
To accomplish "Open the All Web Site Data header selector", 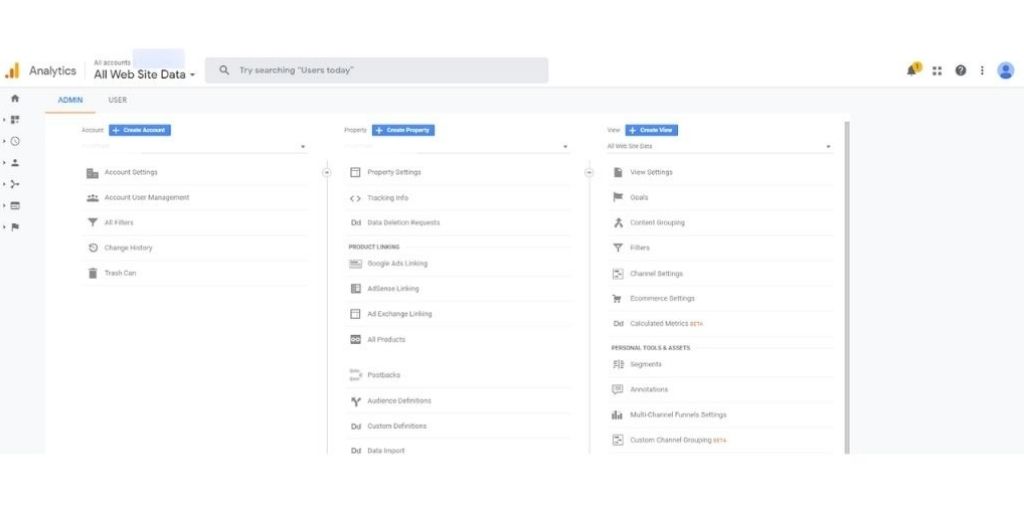I will [x=144, y=74].
